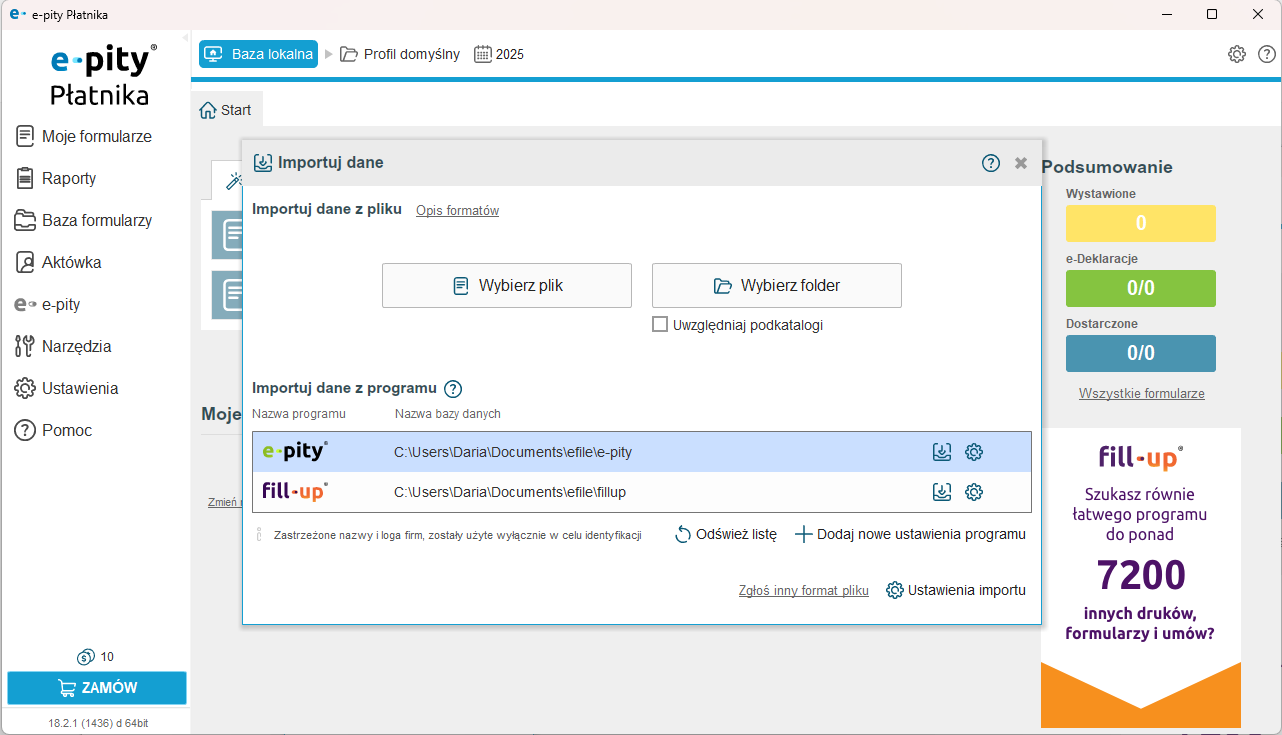Viewport: 1282px width, 735px height.
Task: Click help icon in Importuj dane header
Action: coord(991,163)
